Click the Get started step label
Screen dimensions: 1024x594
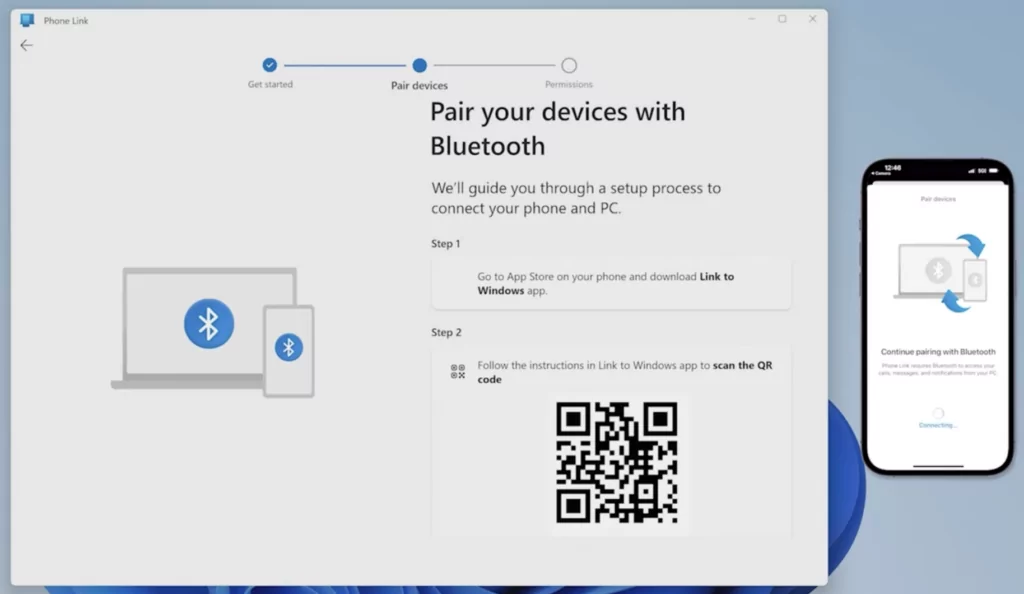coord(270,85)
